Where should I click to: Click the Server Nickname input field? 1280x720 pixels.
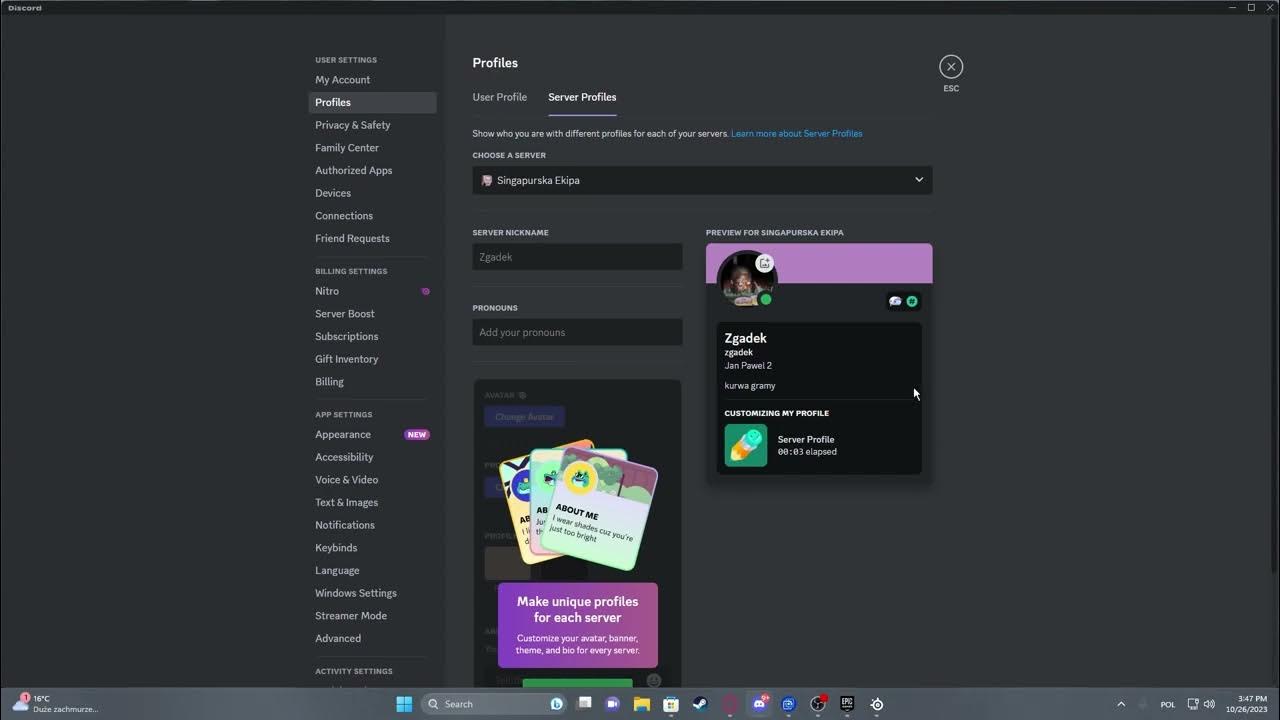577,257
